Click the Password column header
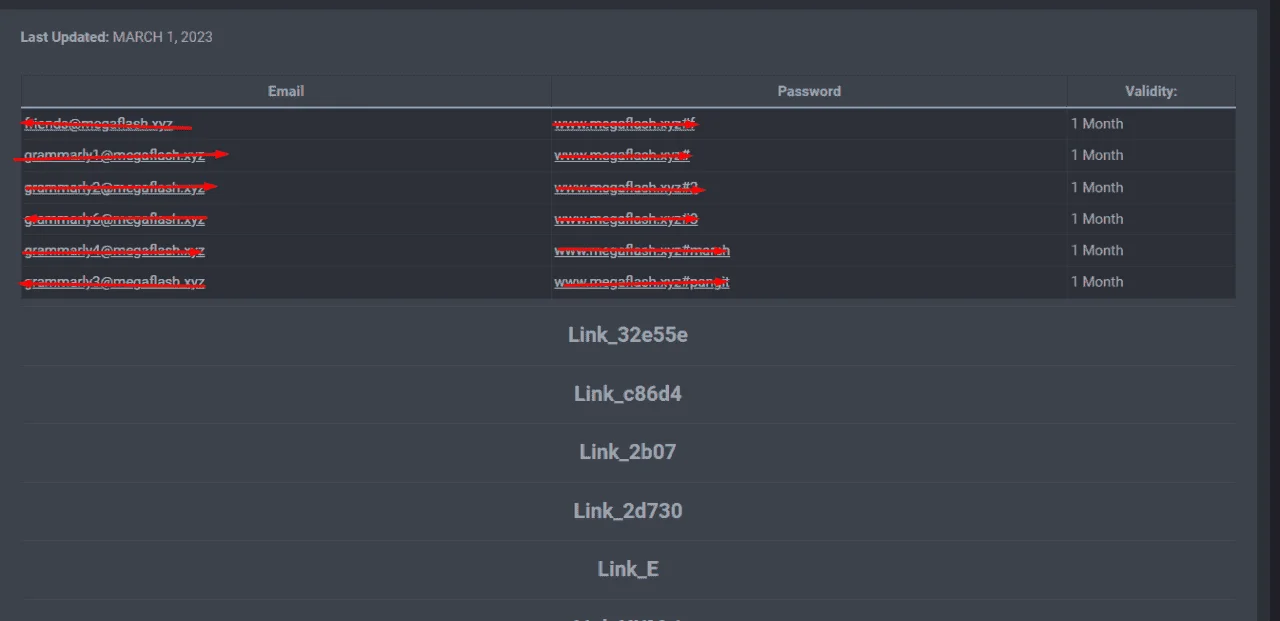 click(809, 91)
